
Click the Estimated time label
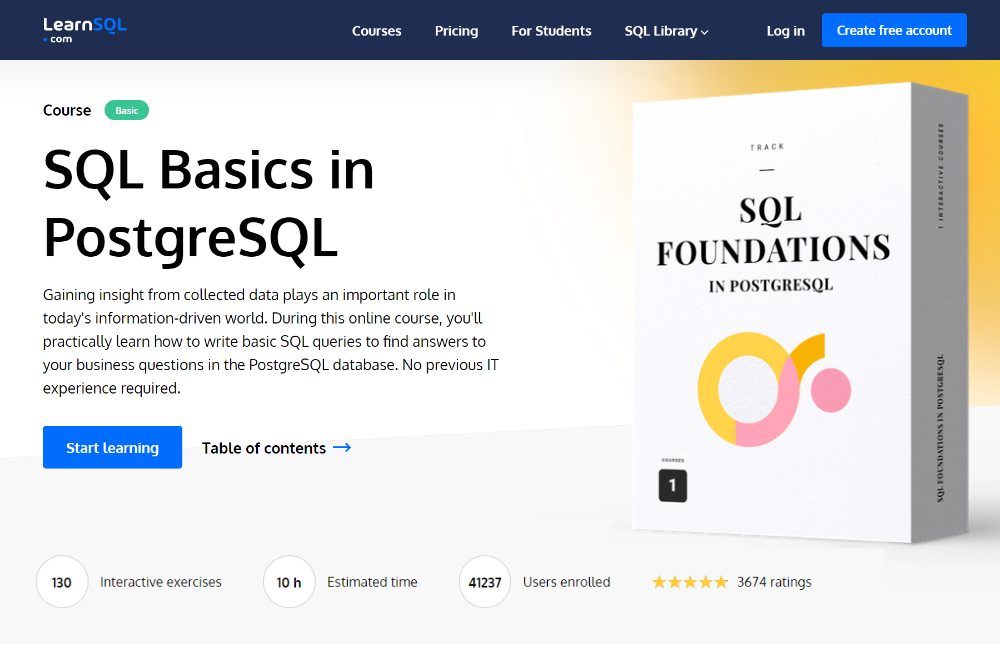tap(372, 582)
